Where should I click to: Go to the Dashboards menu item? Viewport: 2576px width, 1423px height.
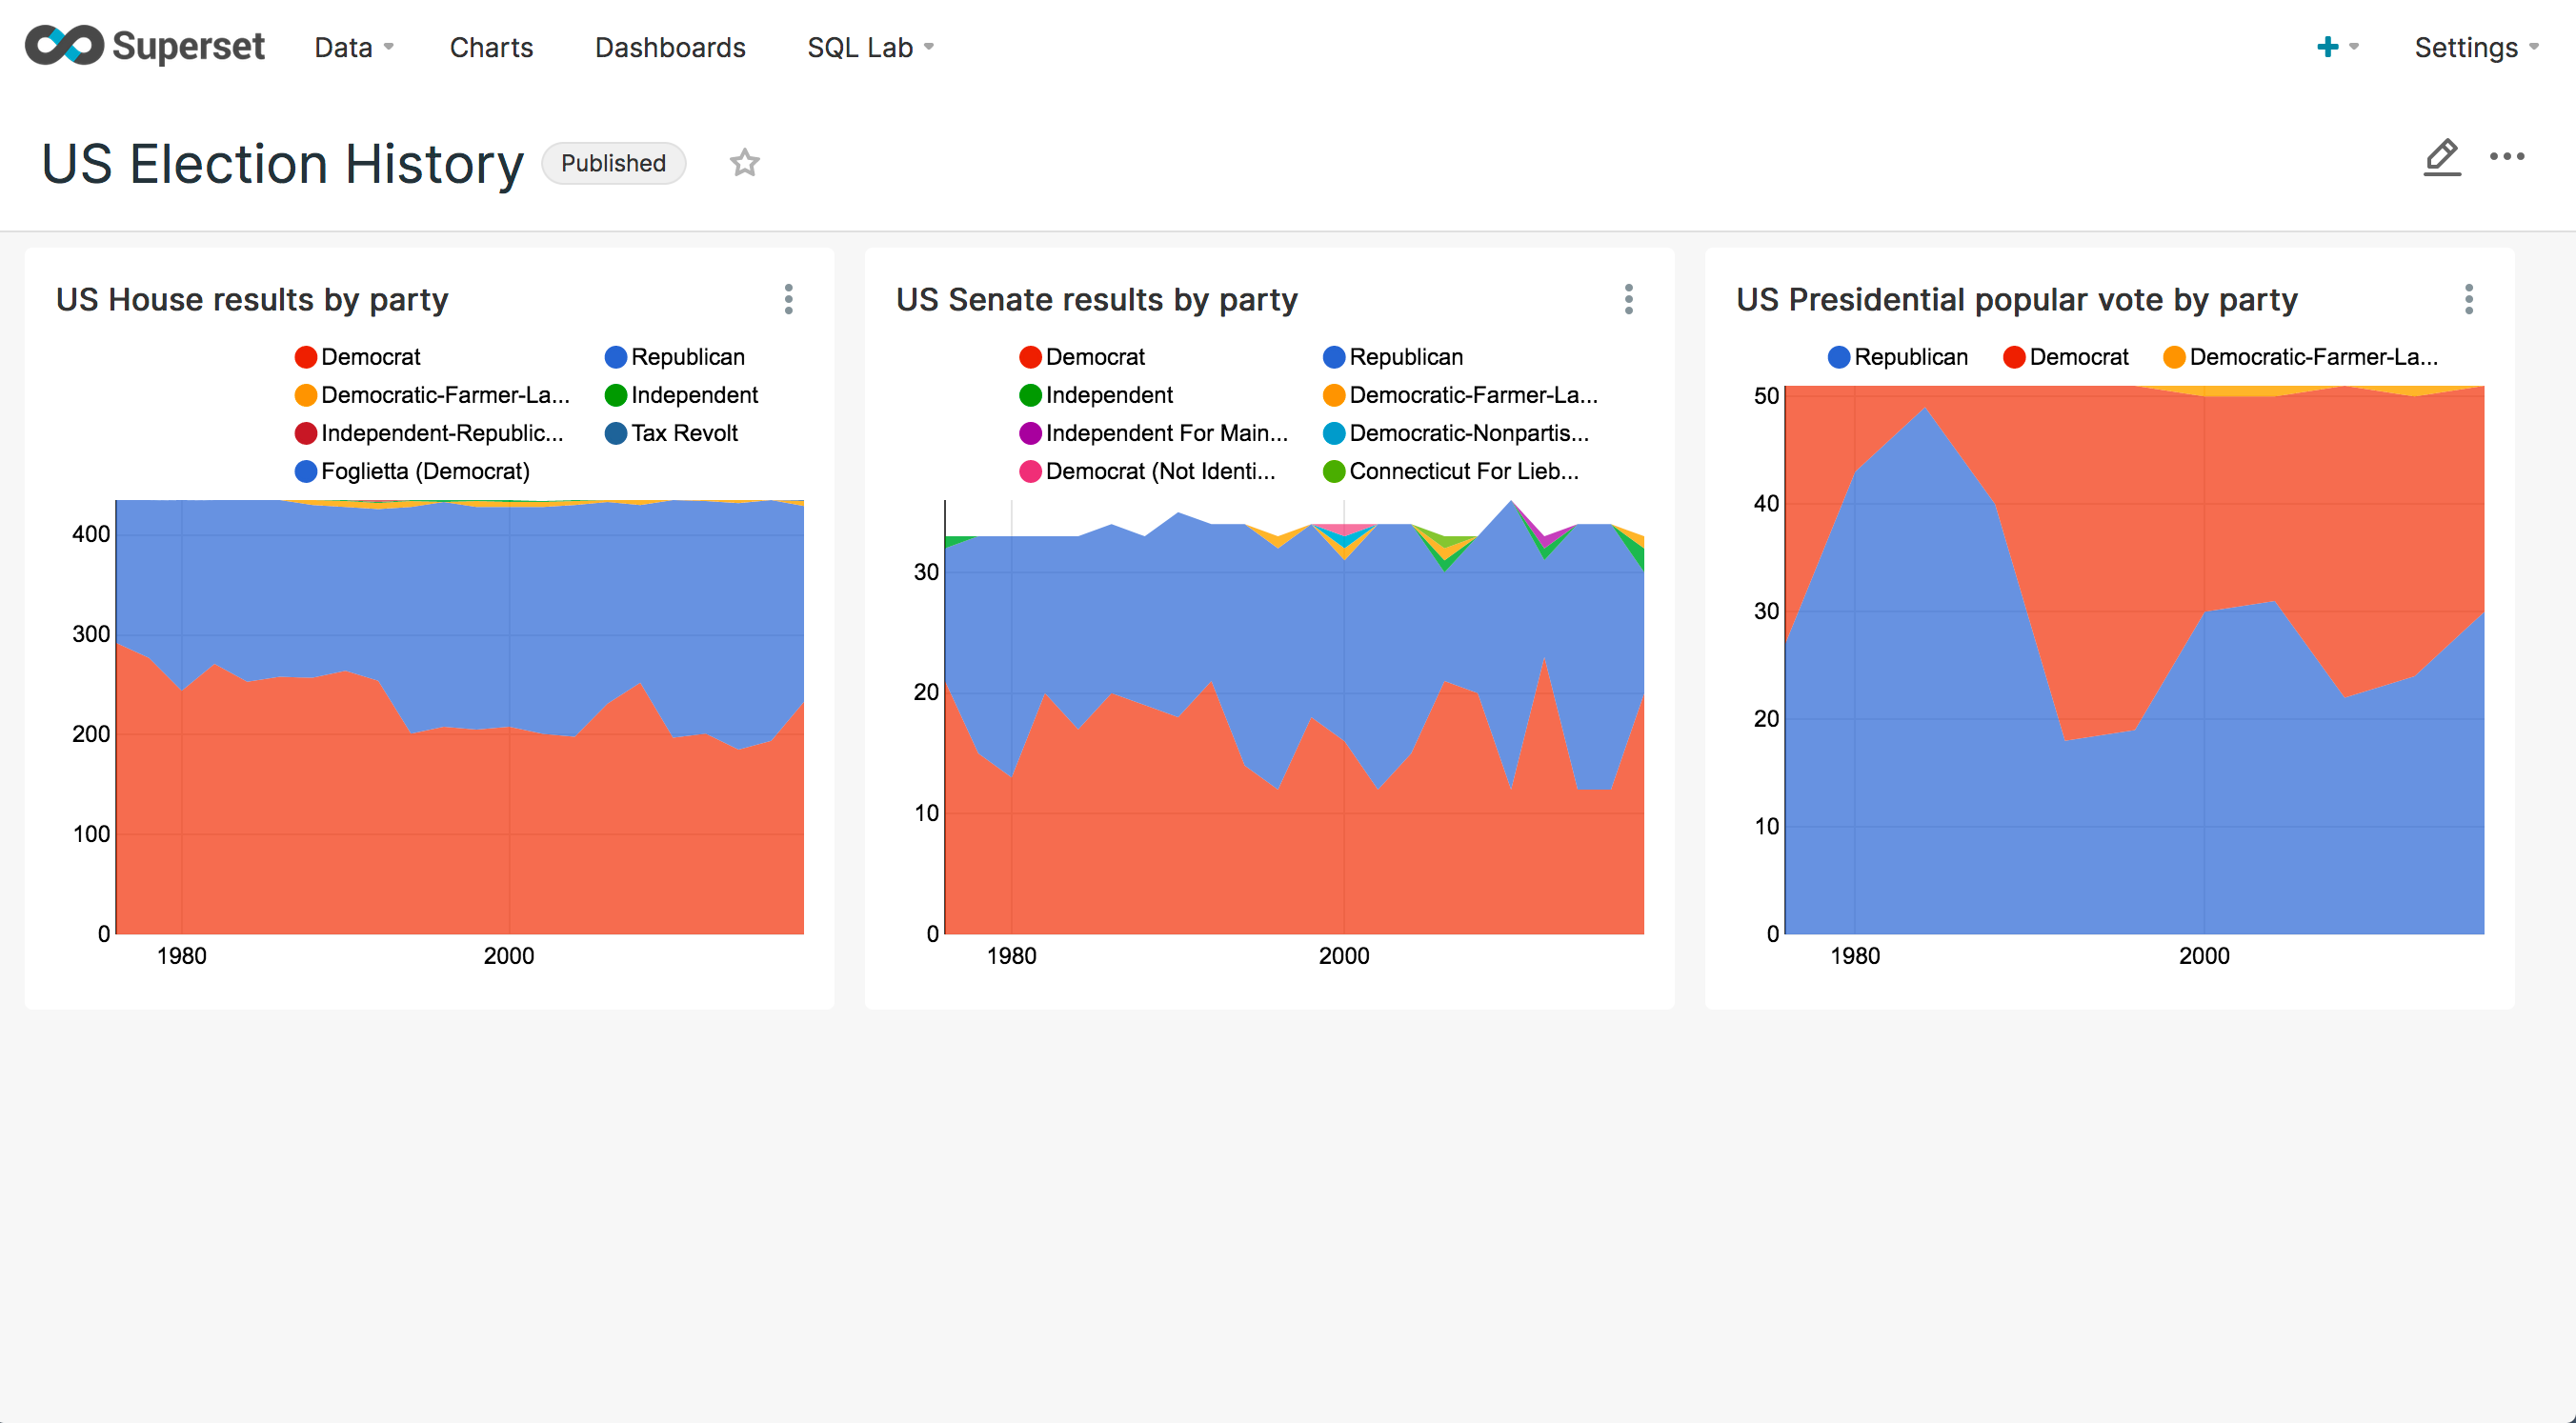click(x=670, y=47)
